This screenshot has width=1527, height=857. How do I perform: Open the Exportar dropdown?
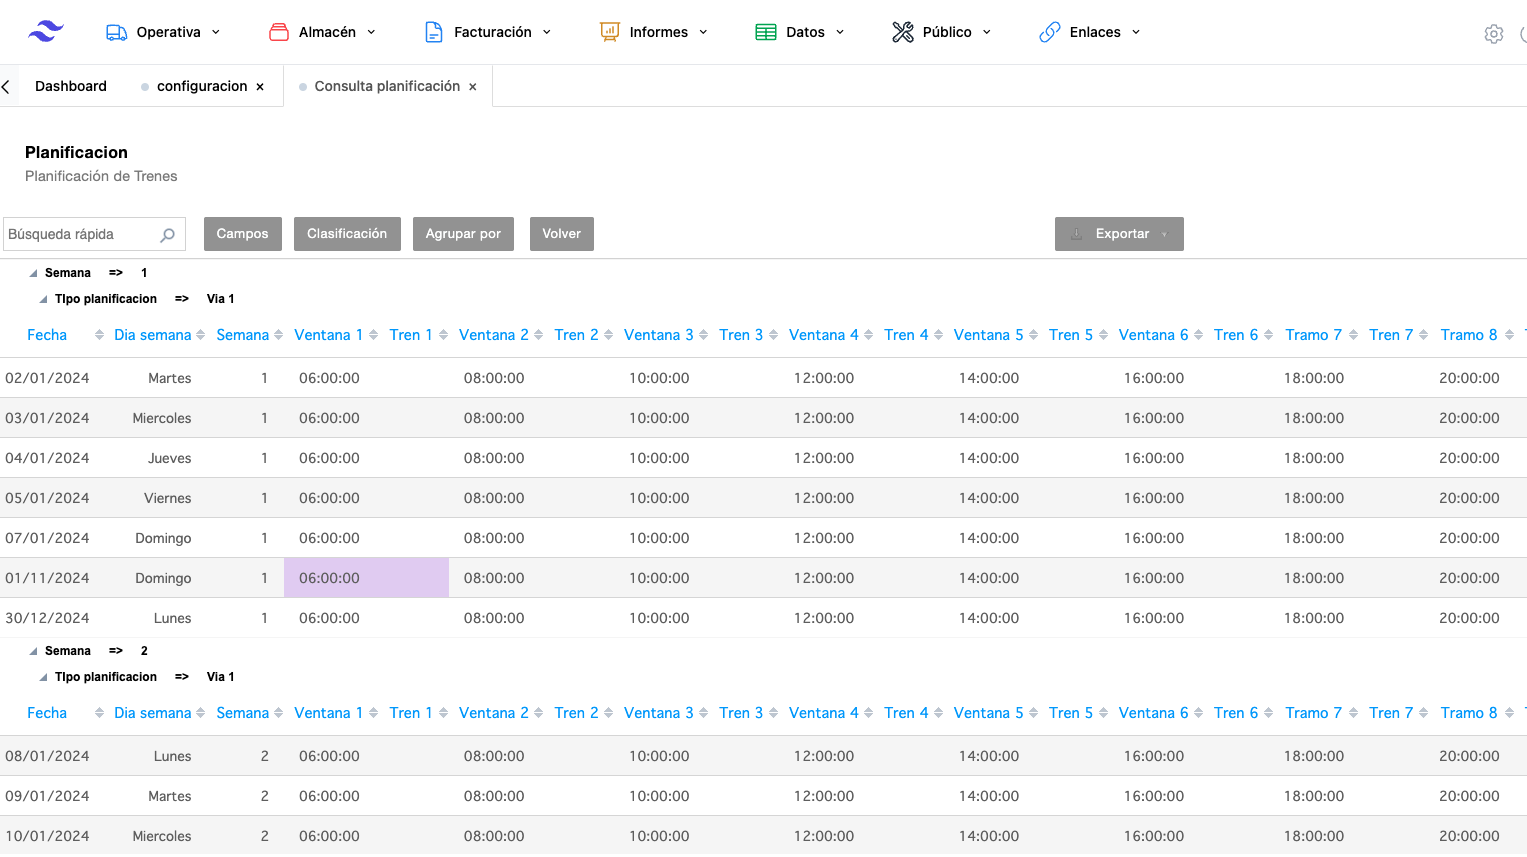1119,234
